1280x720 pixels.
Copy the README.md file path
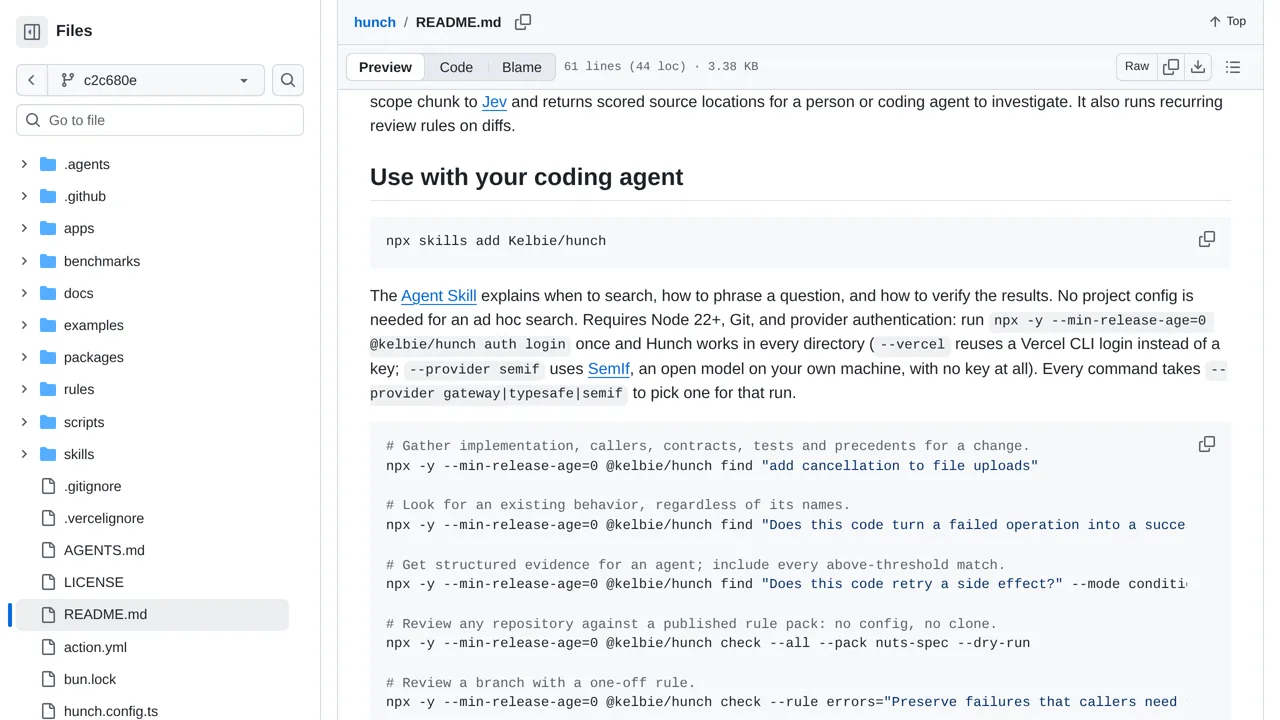(x=523, y=22)
